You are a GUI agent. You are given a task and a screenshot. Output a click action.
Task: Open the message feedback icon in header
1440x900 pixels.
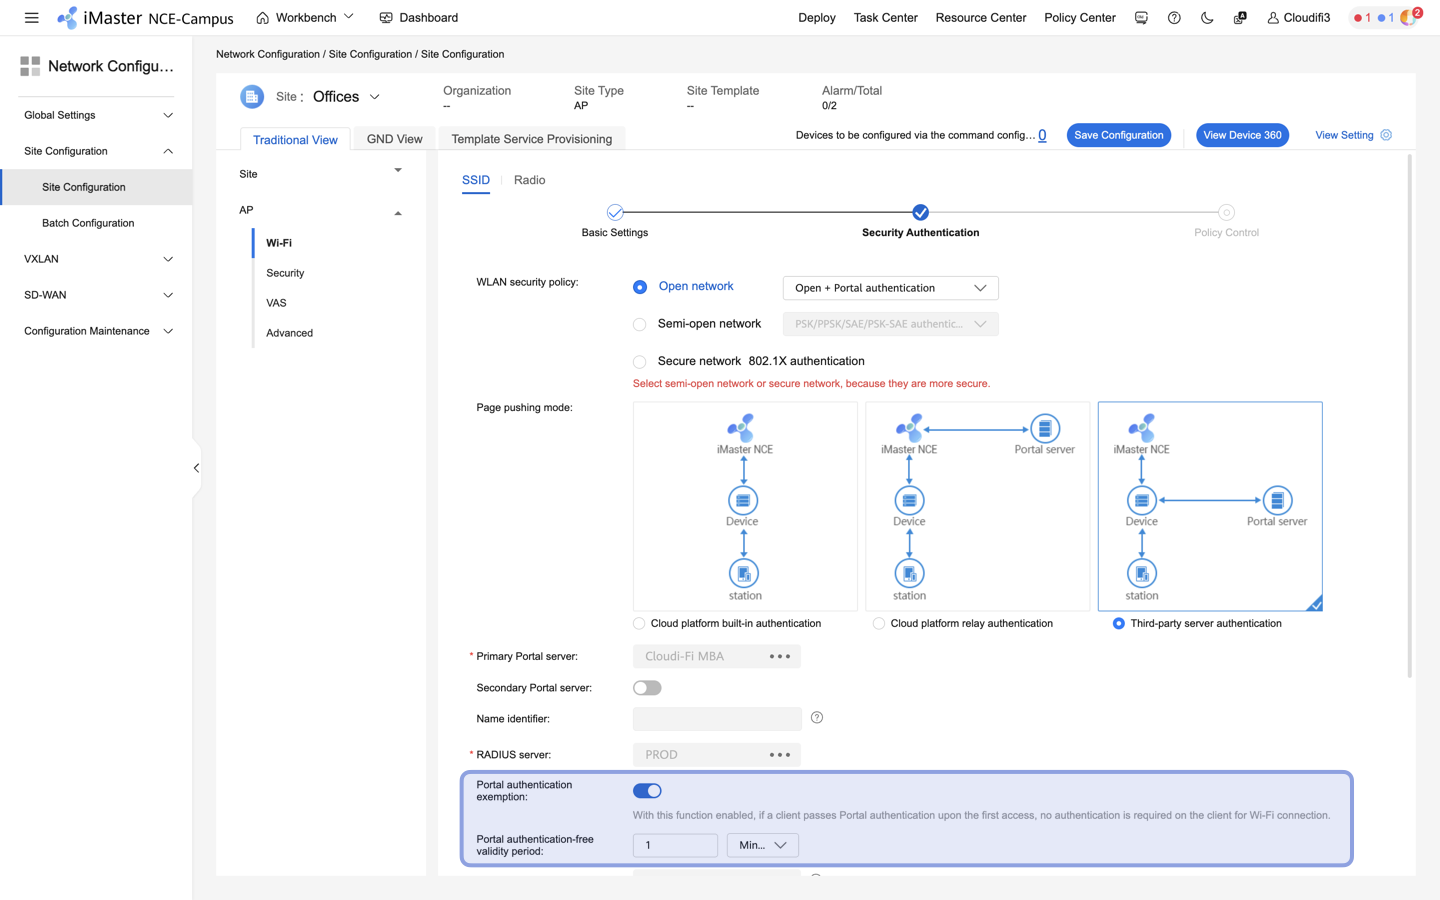(x=1141, y=18)
